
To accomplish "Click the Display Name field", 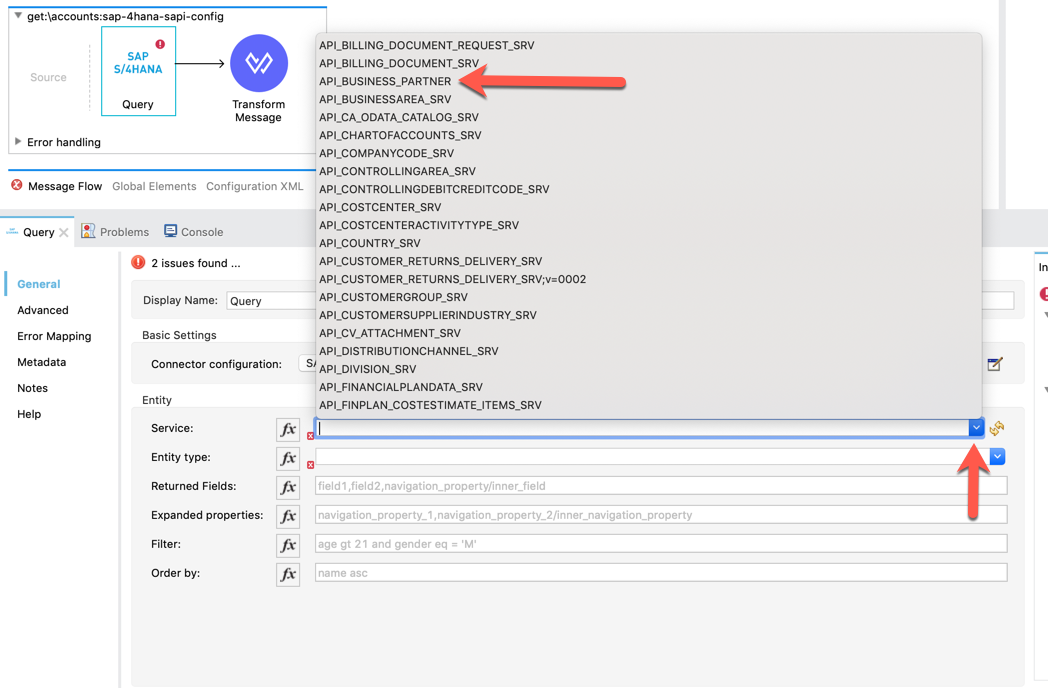I will [x=271, y=301].
